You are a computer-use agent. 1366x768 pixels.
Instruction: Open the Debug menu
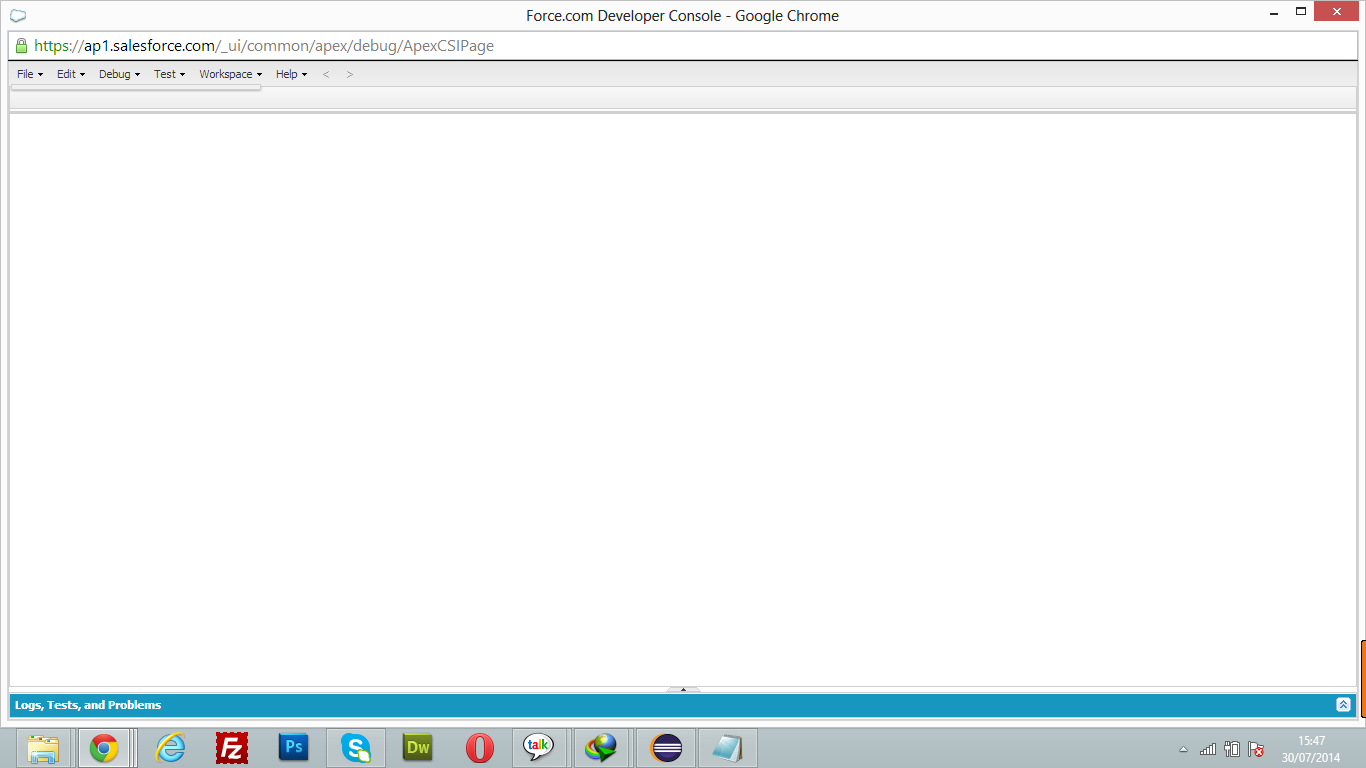119,74
